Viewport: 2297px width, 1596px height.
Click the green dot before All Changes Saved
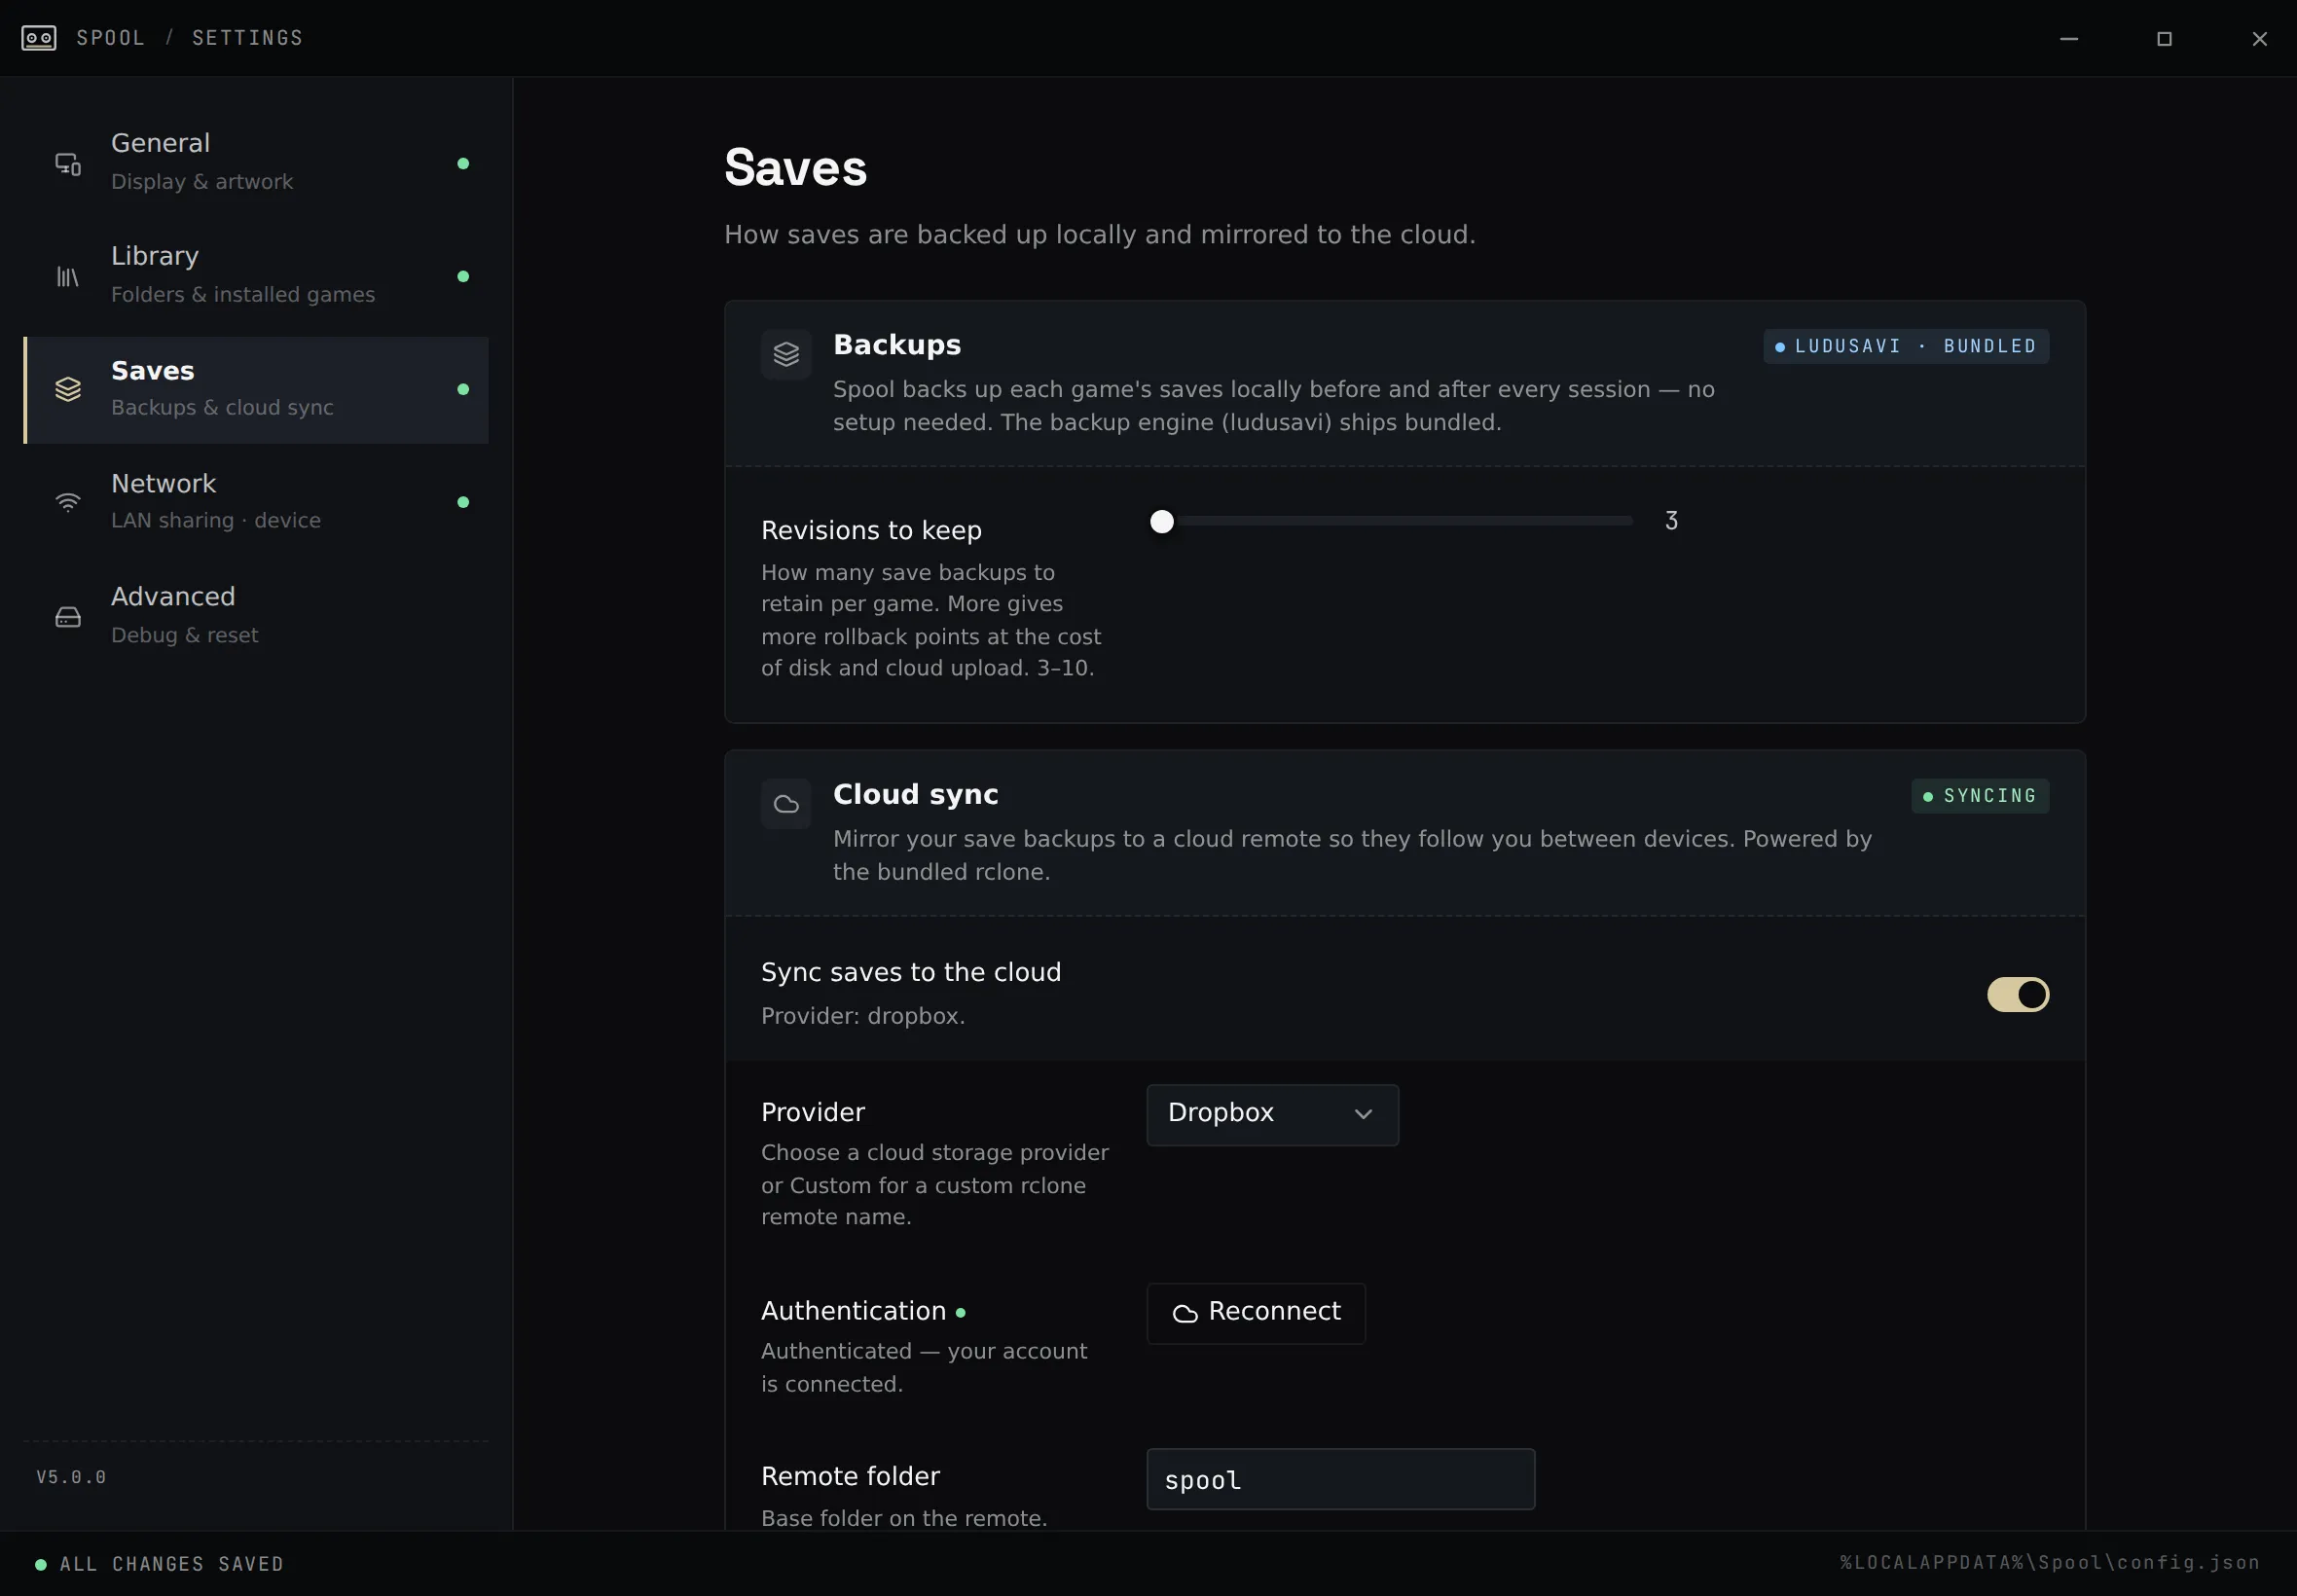[x=41, y=1565]
